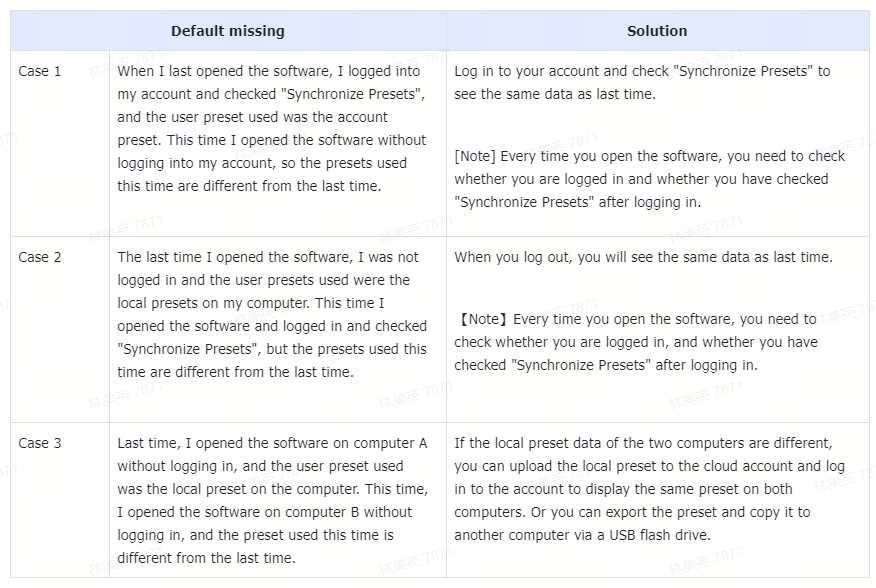Click the Case 3 description starting 'Last time, I opened'
The width and height of the screenshot is (876, 588).
pyautogui.click(x=273, y=501)
